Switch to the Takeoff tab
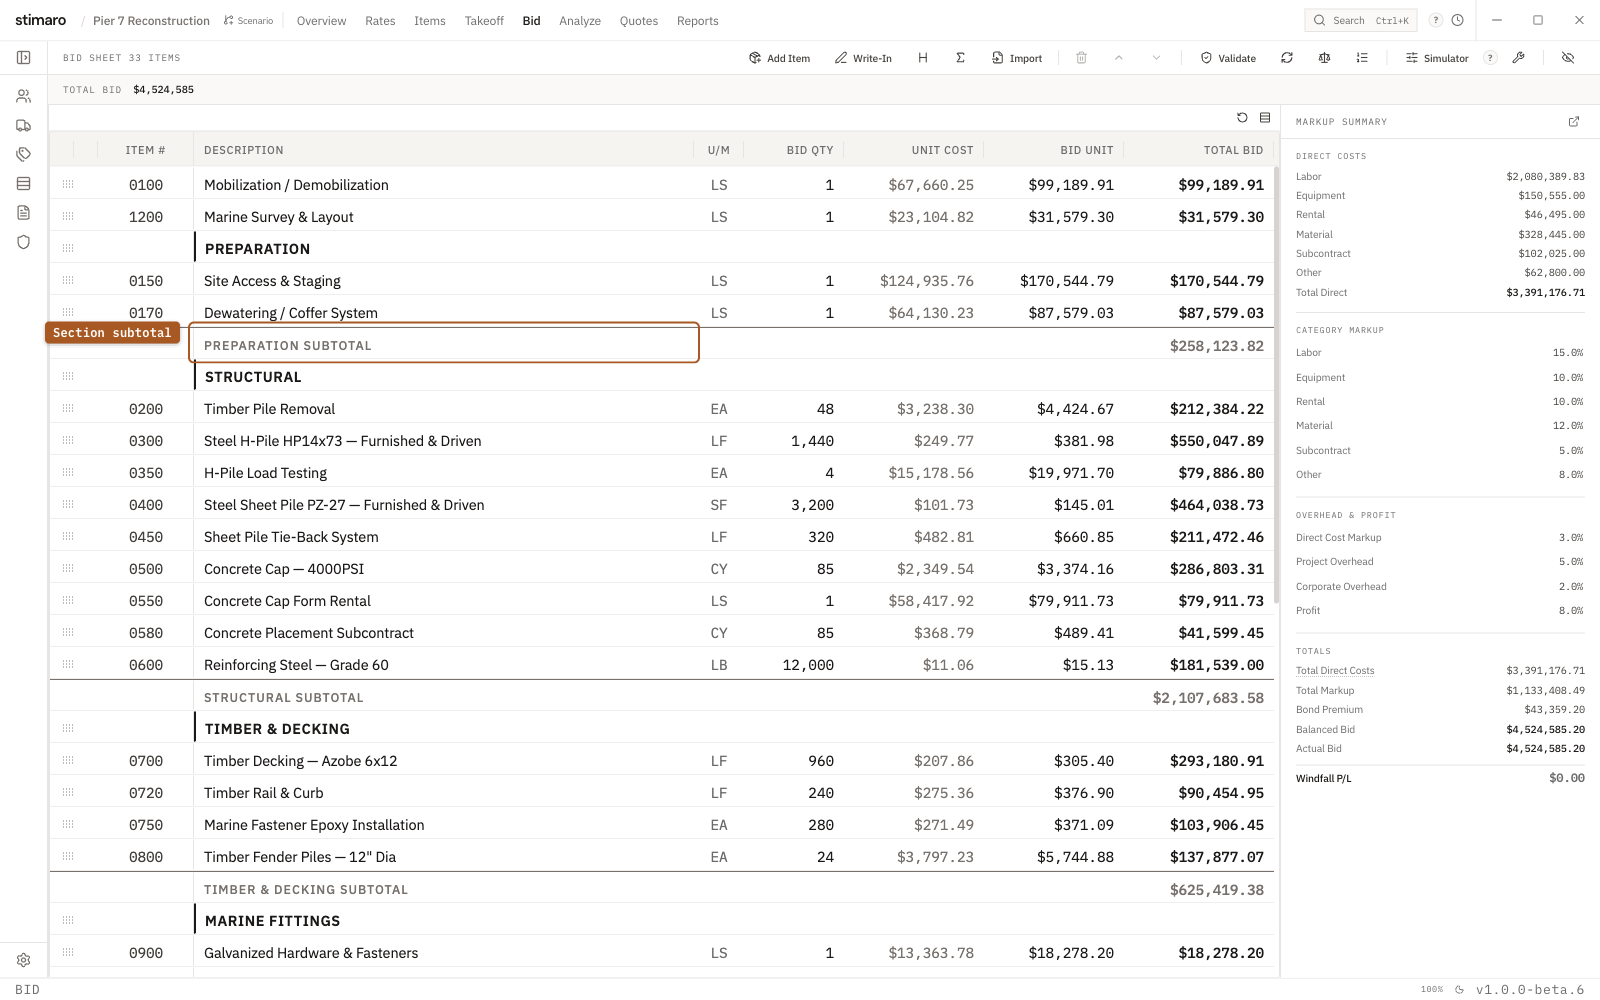This screenshot has width=1600, height=1000. [484, 21]
